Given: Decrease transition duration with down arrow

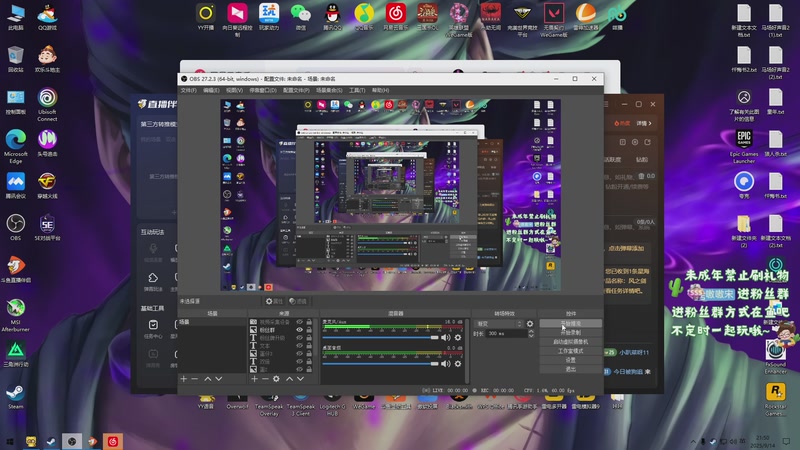Looking at the screenshot, I should click(531, 336).
